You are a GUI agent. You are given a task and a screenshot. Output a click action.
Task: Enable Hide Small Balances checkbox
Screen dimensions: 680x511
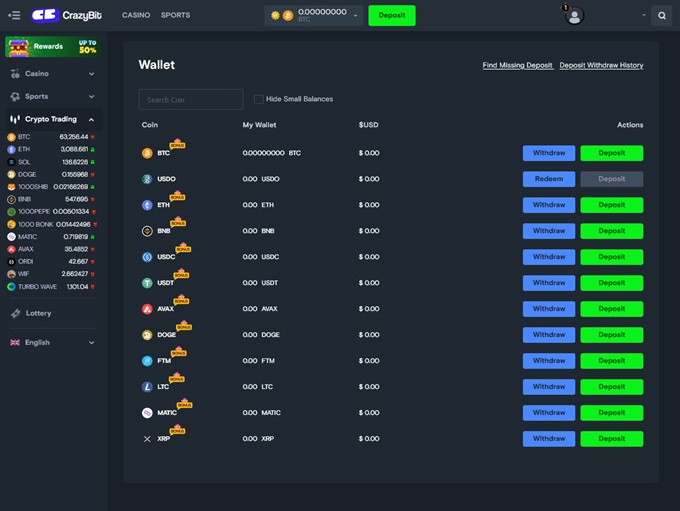click(x=259, y=99)
